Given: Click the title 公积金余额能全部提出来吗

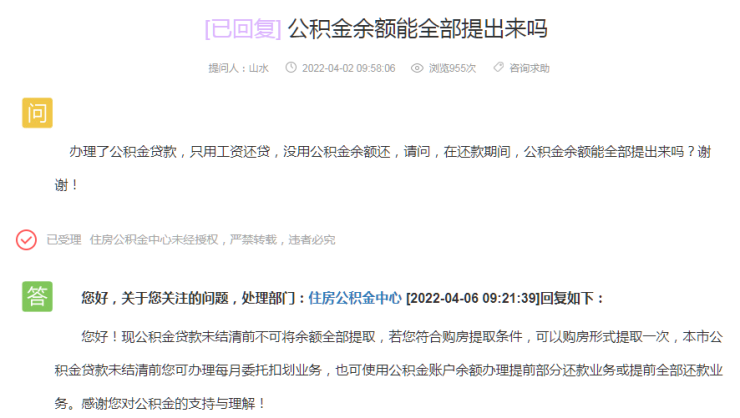Looking at the screenshot, I should (418, 29).
